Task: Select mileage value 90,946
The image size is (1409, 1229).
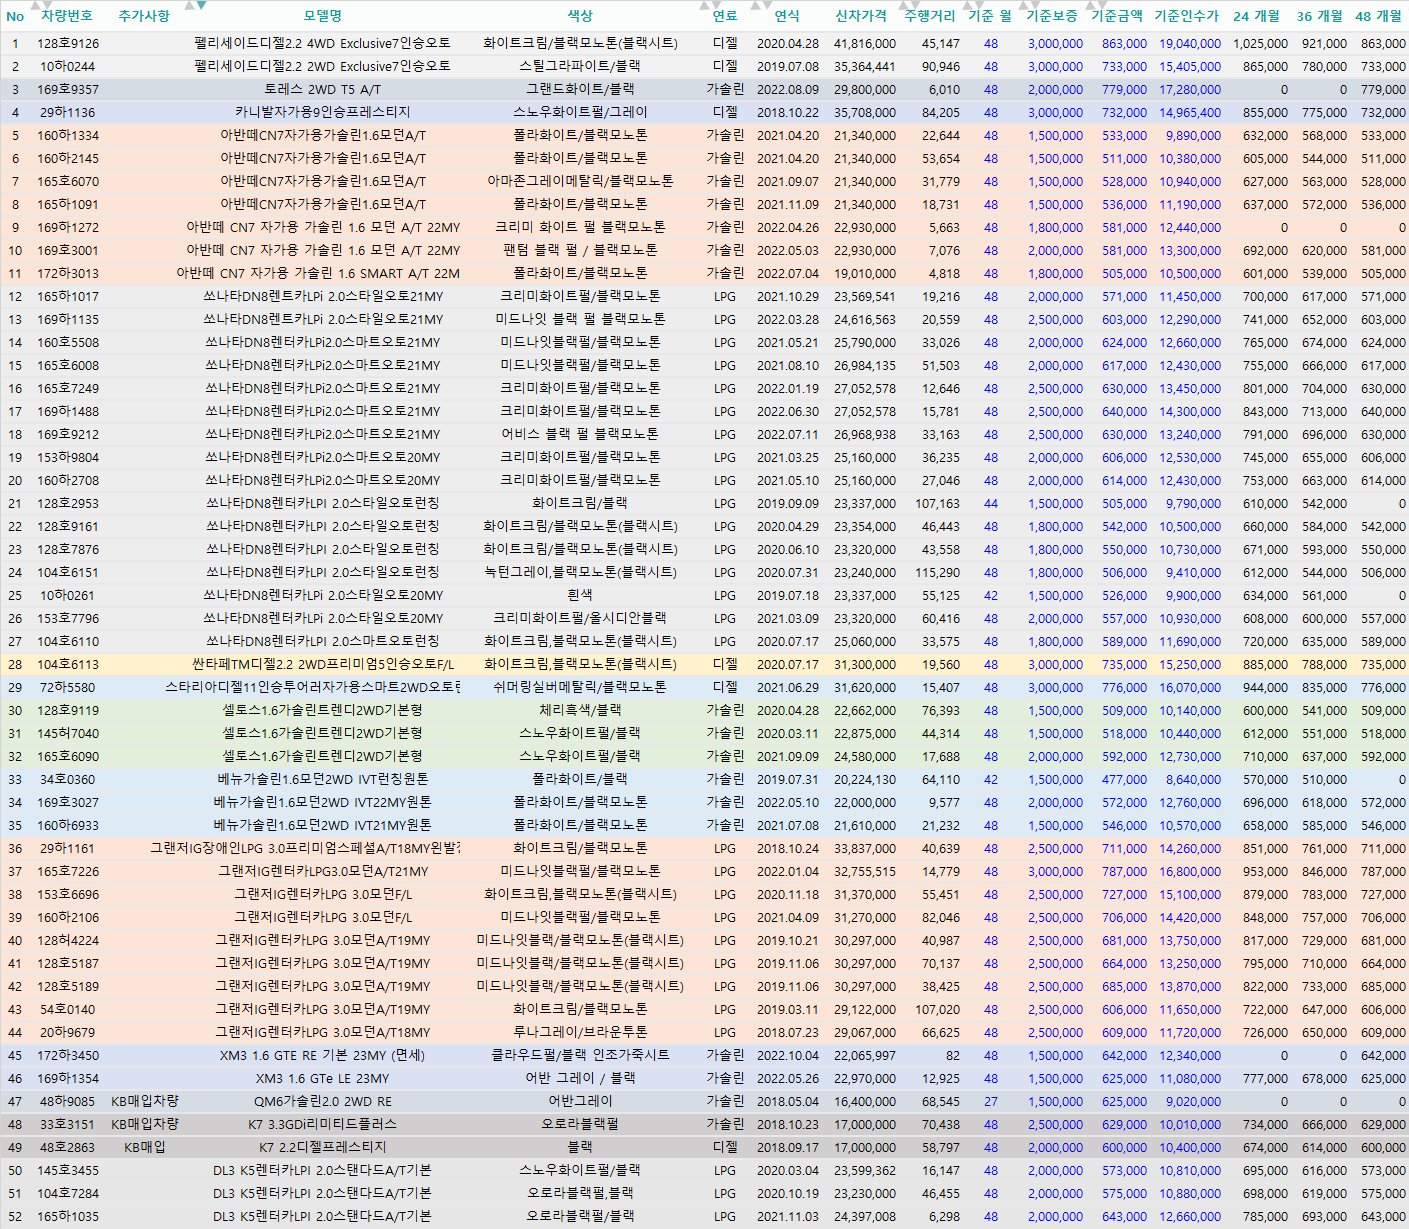Action: (x=941, y=67)
